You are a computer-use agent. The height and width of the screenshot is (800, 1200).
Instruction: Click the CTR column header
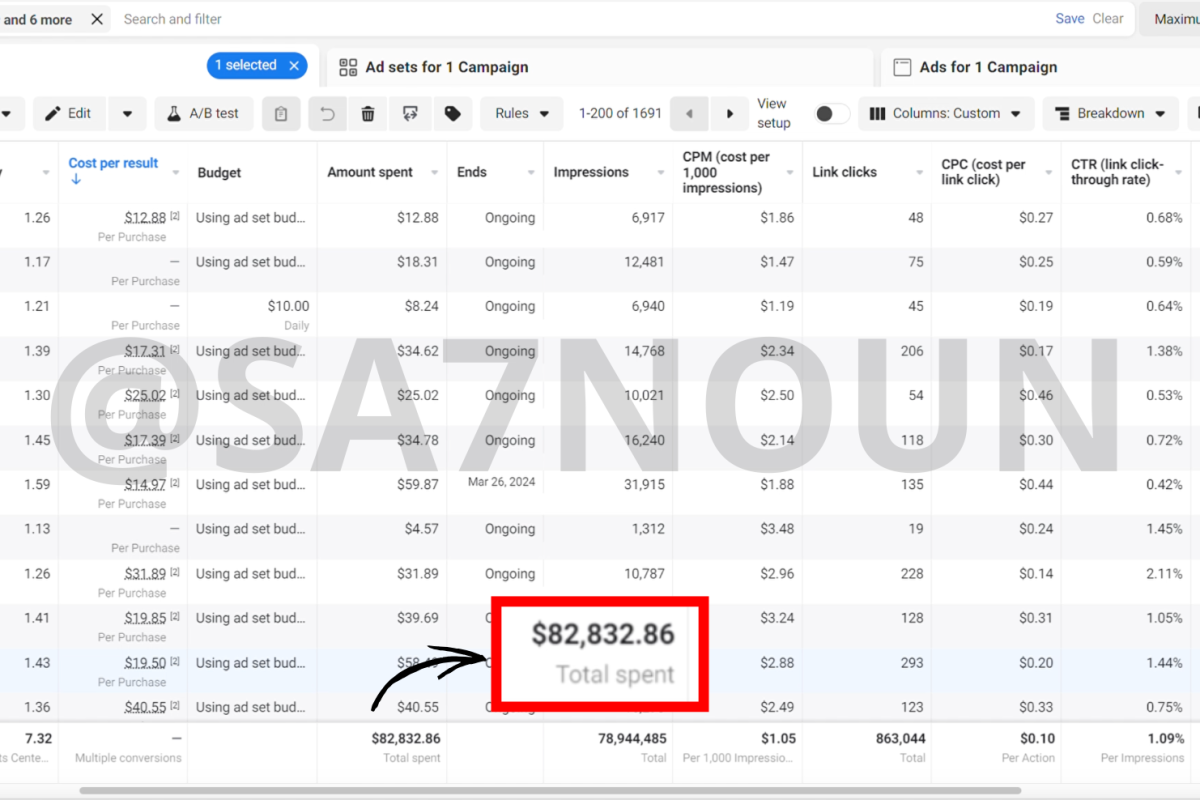1117,172
